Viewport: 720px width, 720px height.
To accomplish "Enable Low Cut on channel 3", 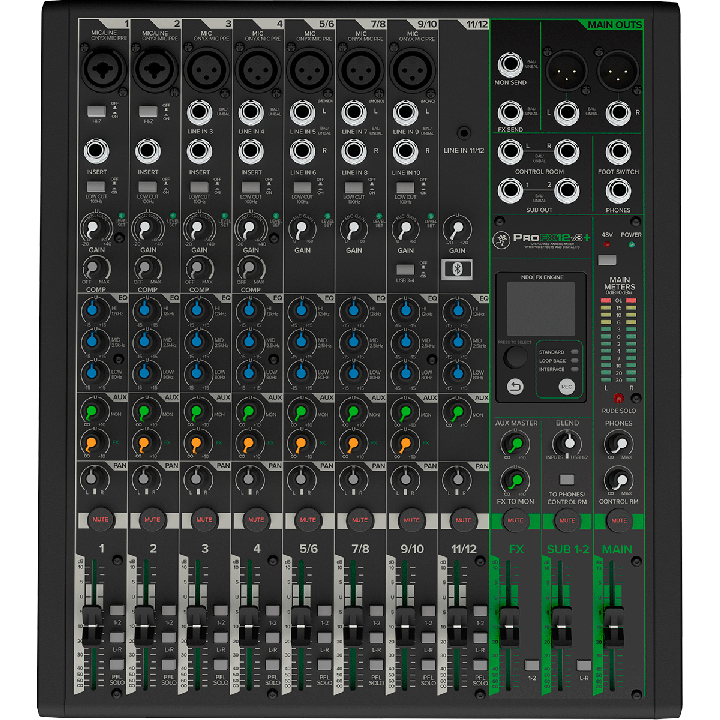I will pyautogui.click(x=199, y=187).
